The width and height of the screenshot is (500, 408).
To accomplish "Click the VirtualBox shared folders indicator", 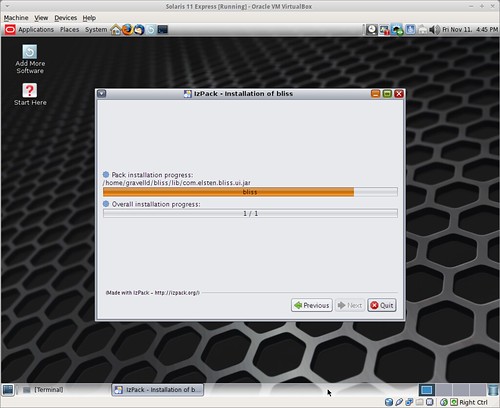I will pos(420,402).
